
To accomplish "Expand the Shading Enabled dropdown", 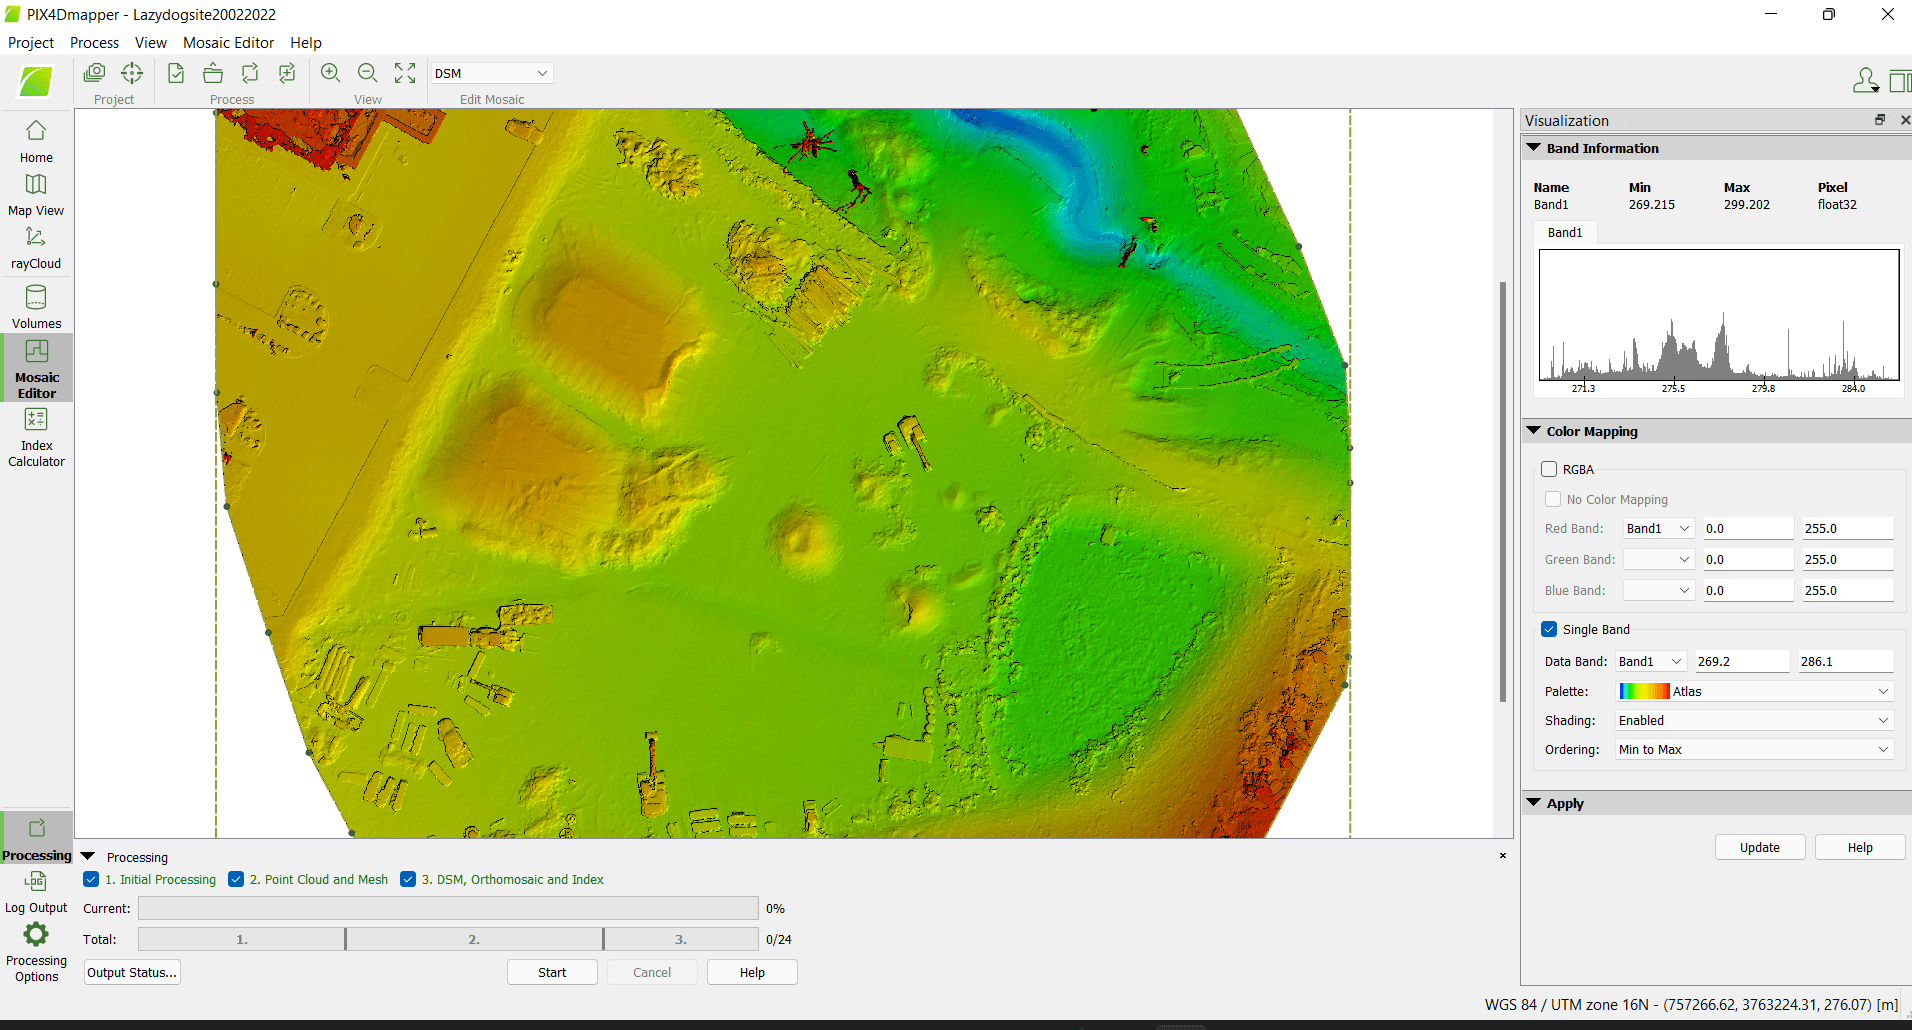I will click(x=1754, y=720).
